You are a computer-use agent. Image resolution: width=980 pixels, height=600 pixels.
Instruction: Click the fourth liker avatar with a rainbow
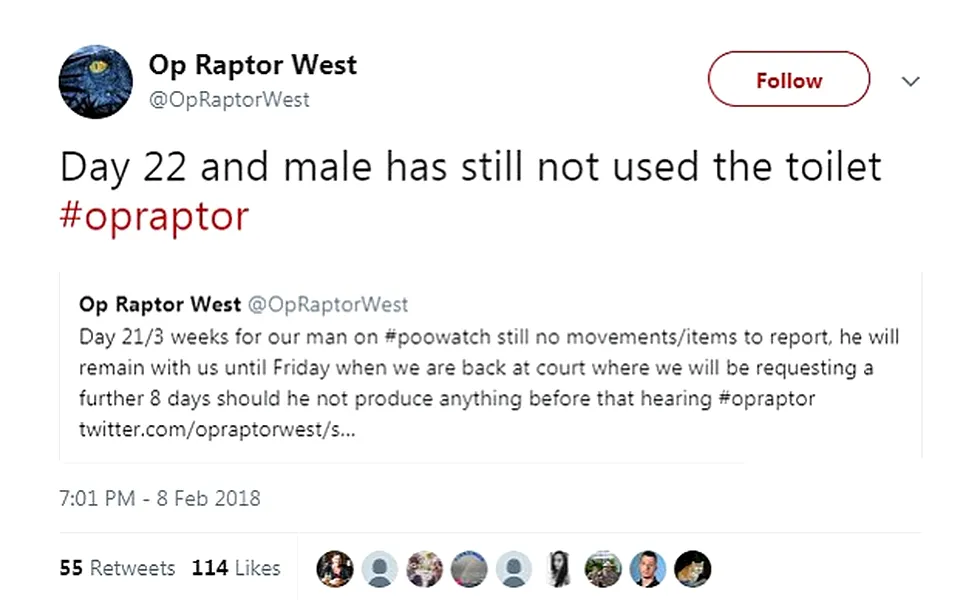click(x=469, y=568)
